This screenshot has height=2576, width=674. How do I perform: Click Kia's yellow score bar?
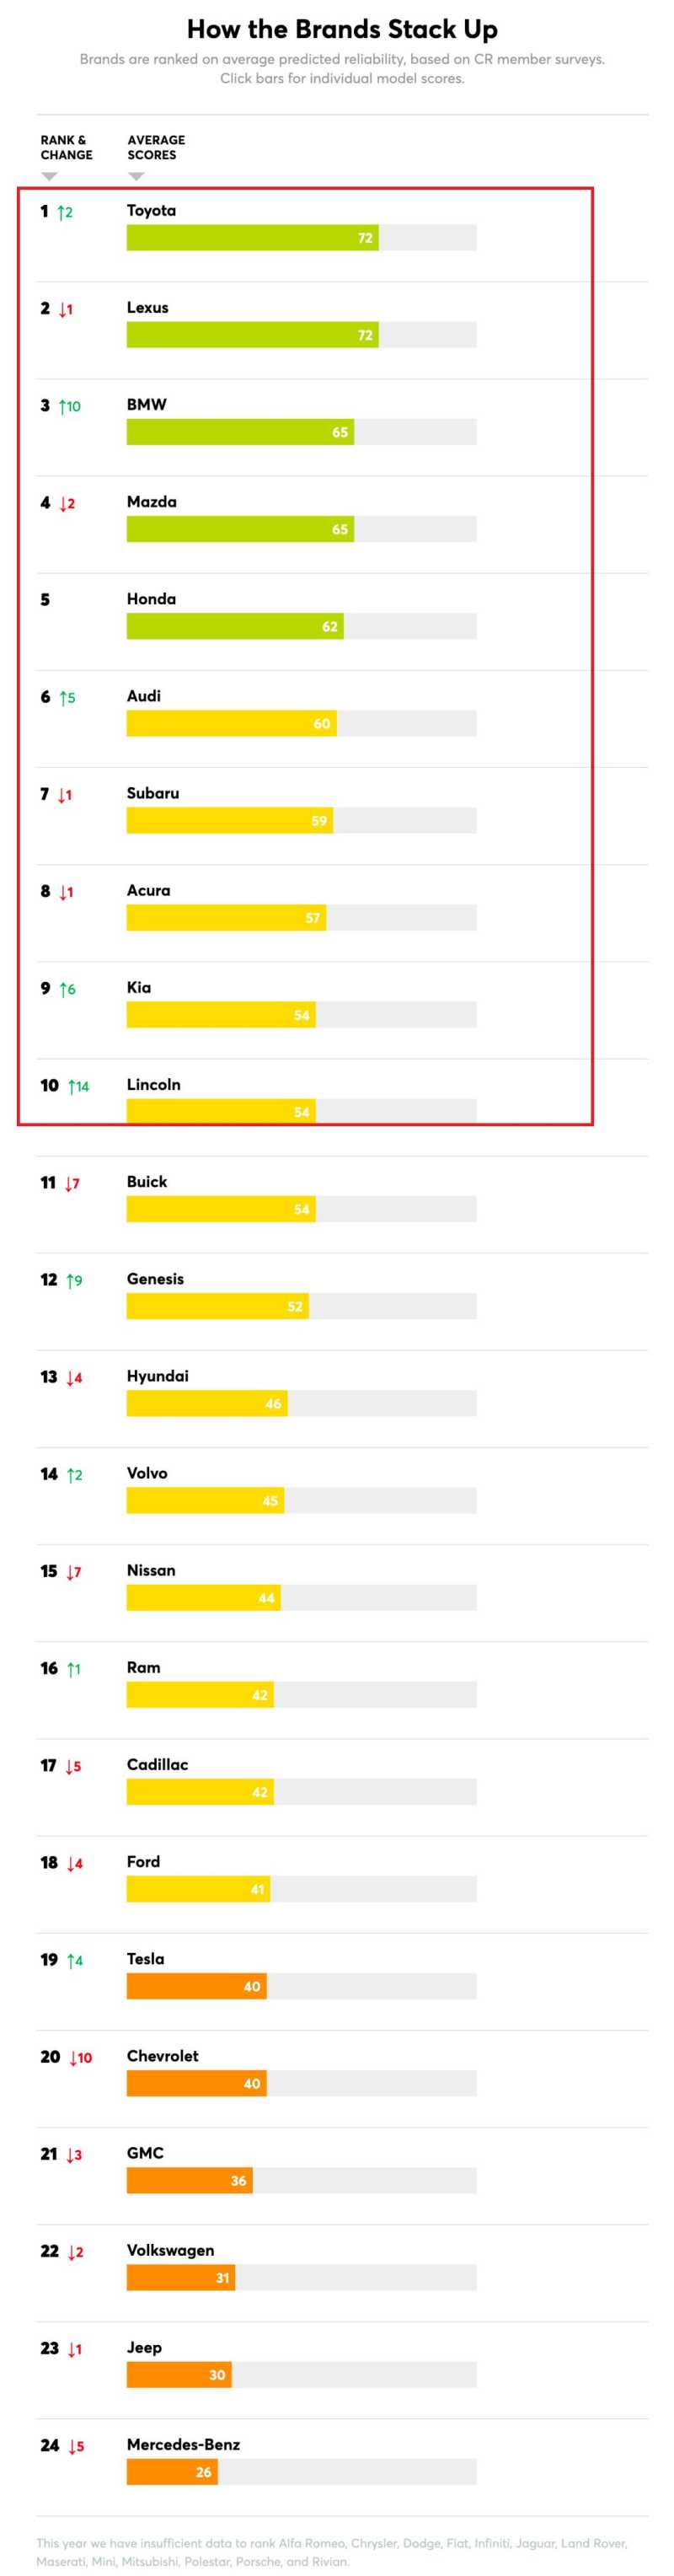(220, 1015)
